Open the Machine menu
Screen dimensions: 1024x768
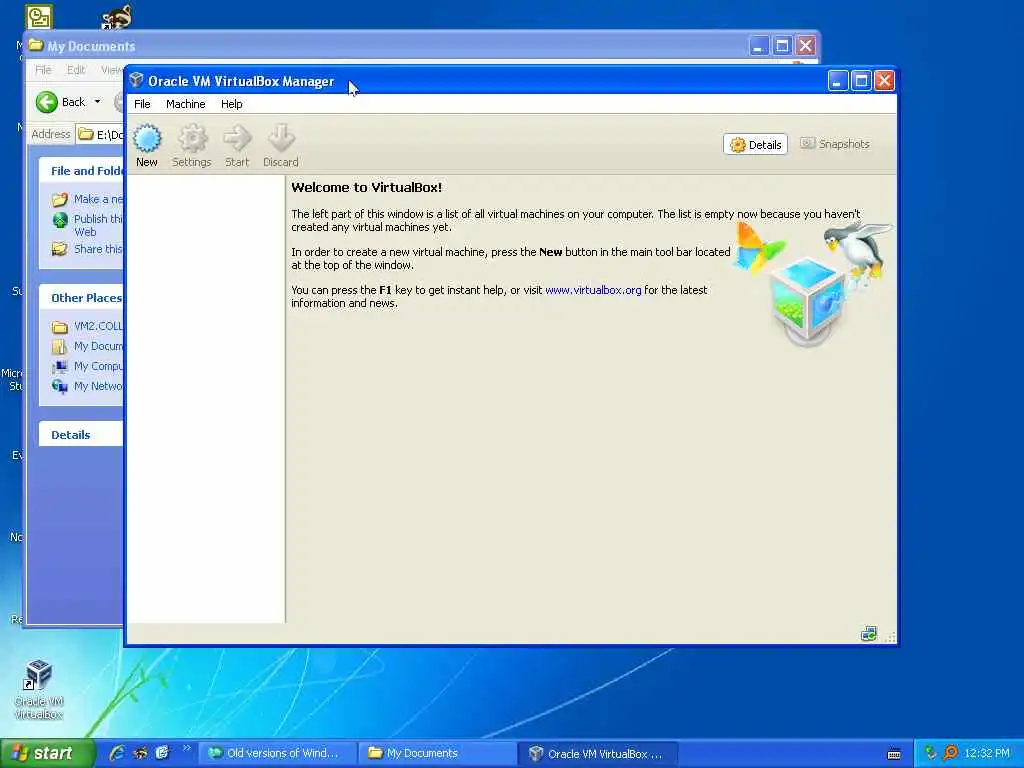[x=185, y=104]
